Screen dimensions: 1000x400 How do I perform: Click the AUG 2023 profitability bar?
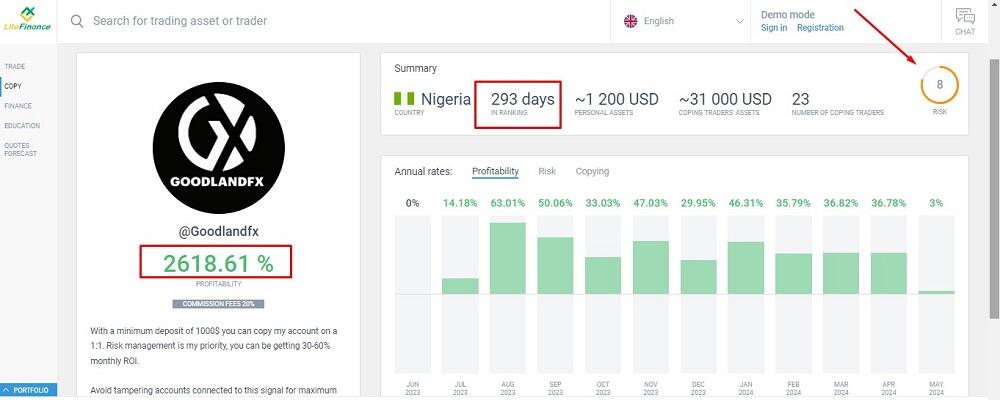coord(507,258)
